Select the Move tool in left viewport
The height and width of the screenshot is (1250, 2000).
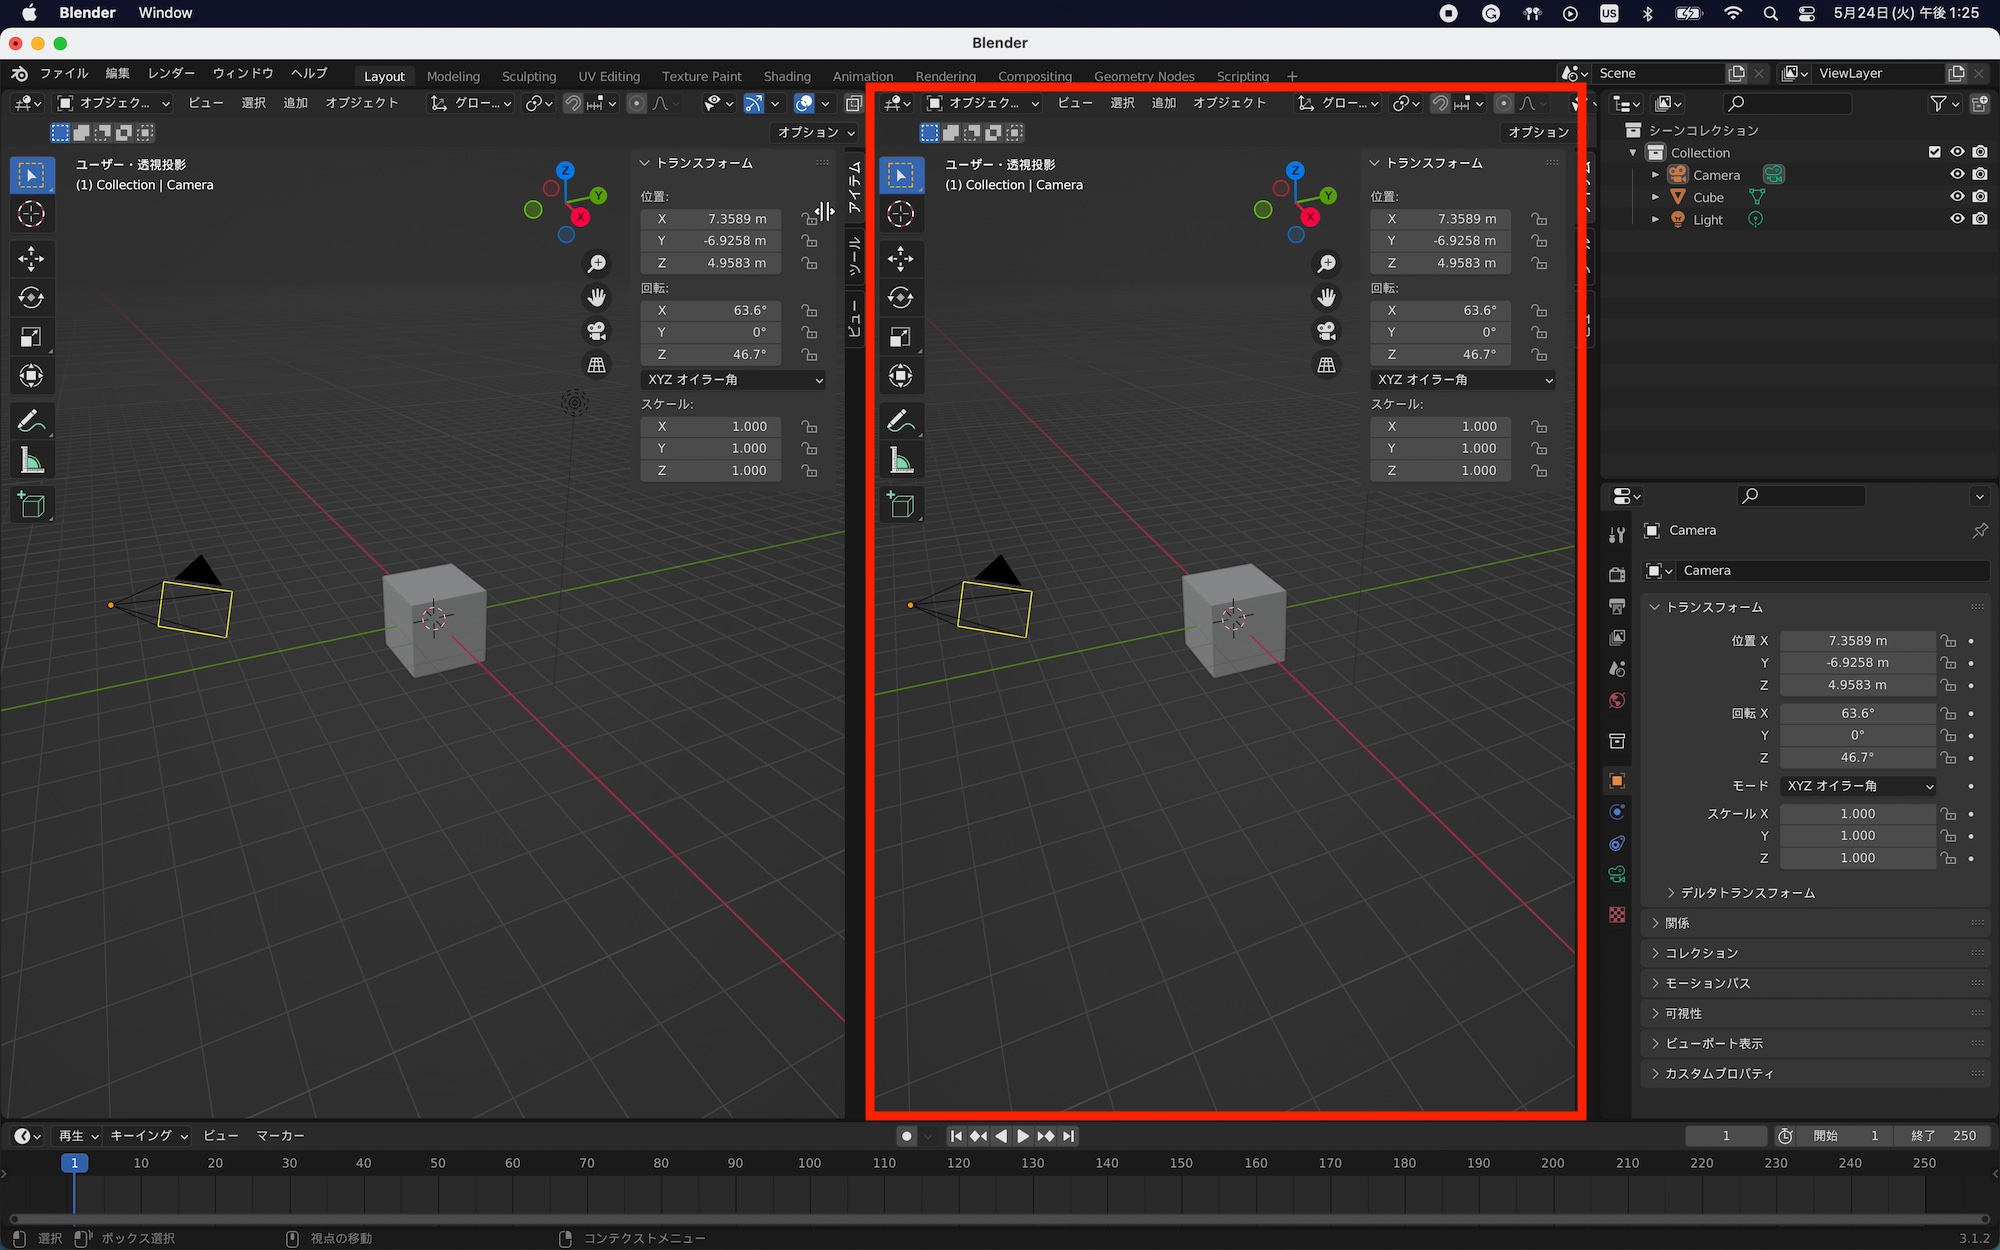coord(31,259)
